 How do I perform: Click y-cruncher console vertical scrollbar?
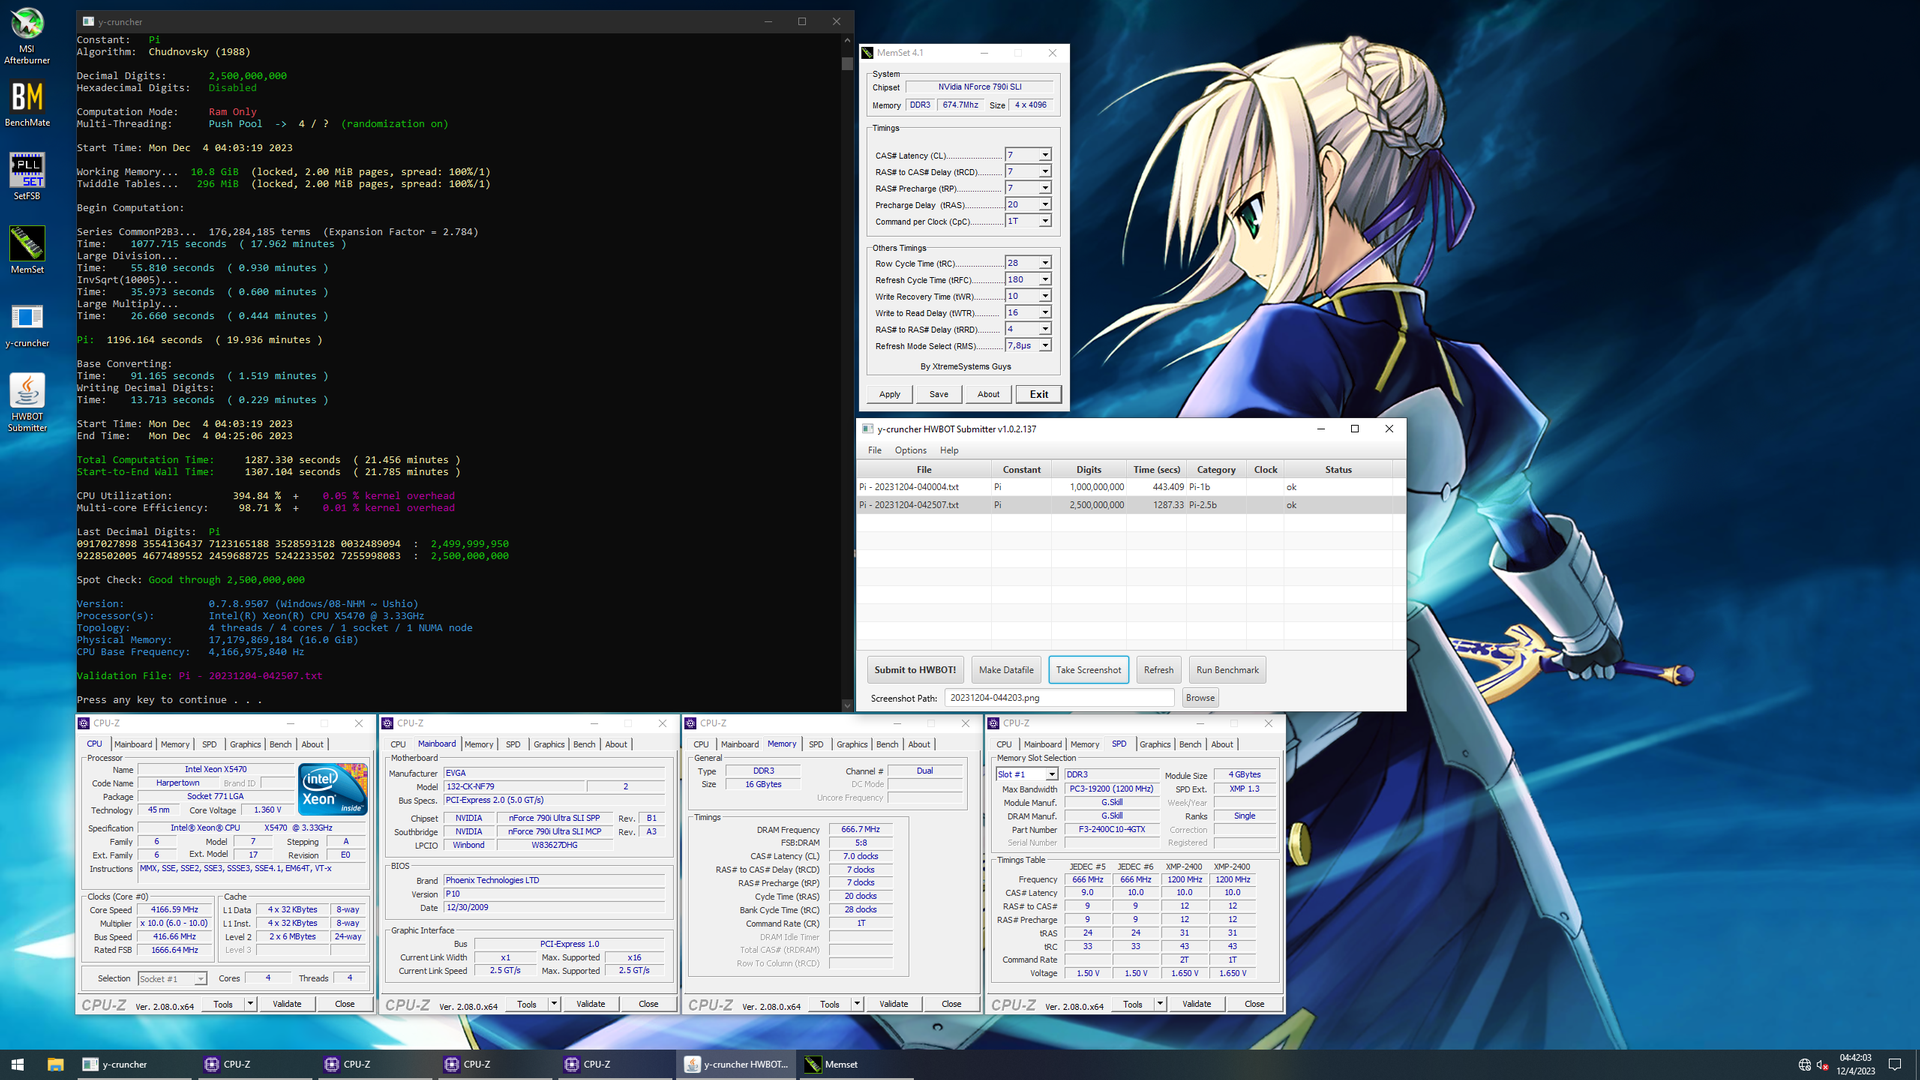click(847, 375)
